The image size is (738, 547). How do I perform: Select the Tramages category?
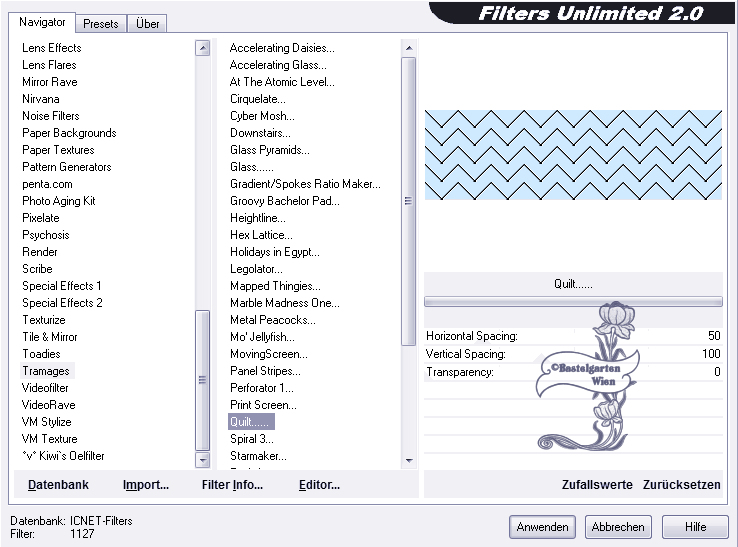[x=46, y=371]
